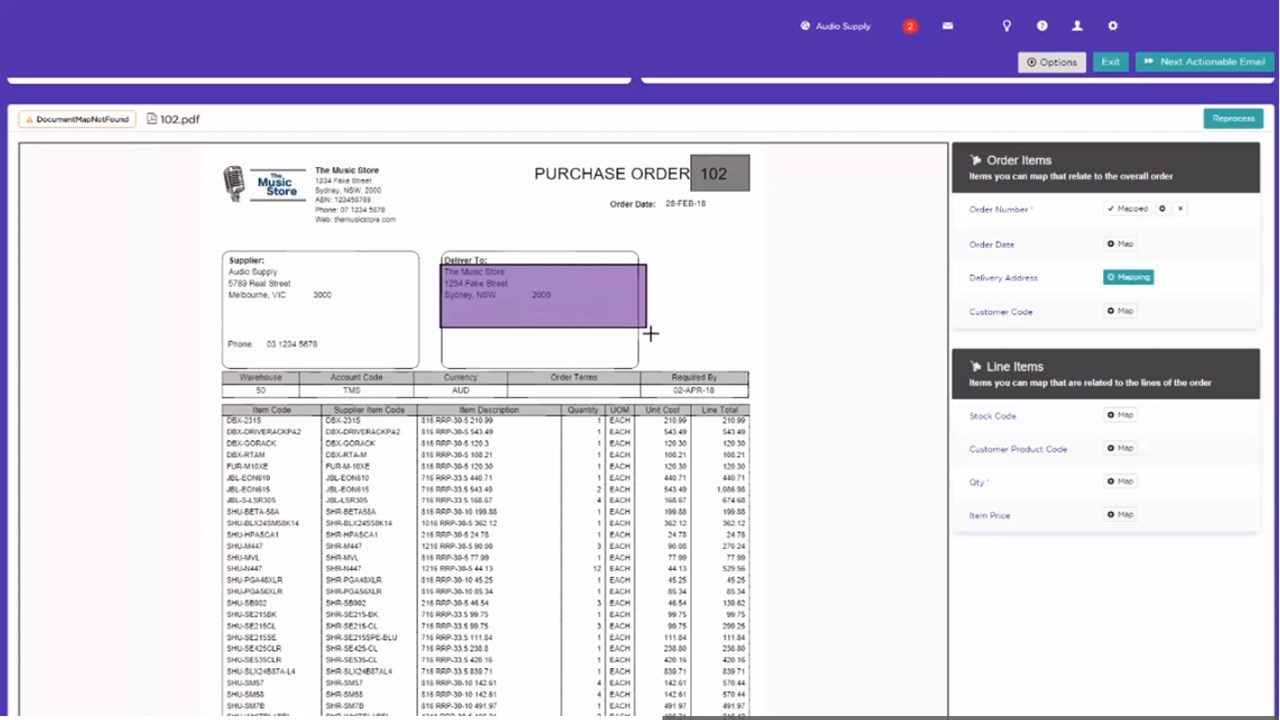1280x720 pixels.
Task: Click Map for Qty
Action: [1120, 481]
